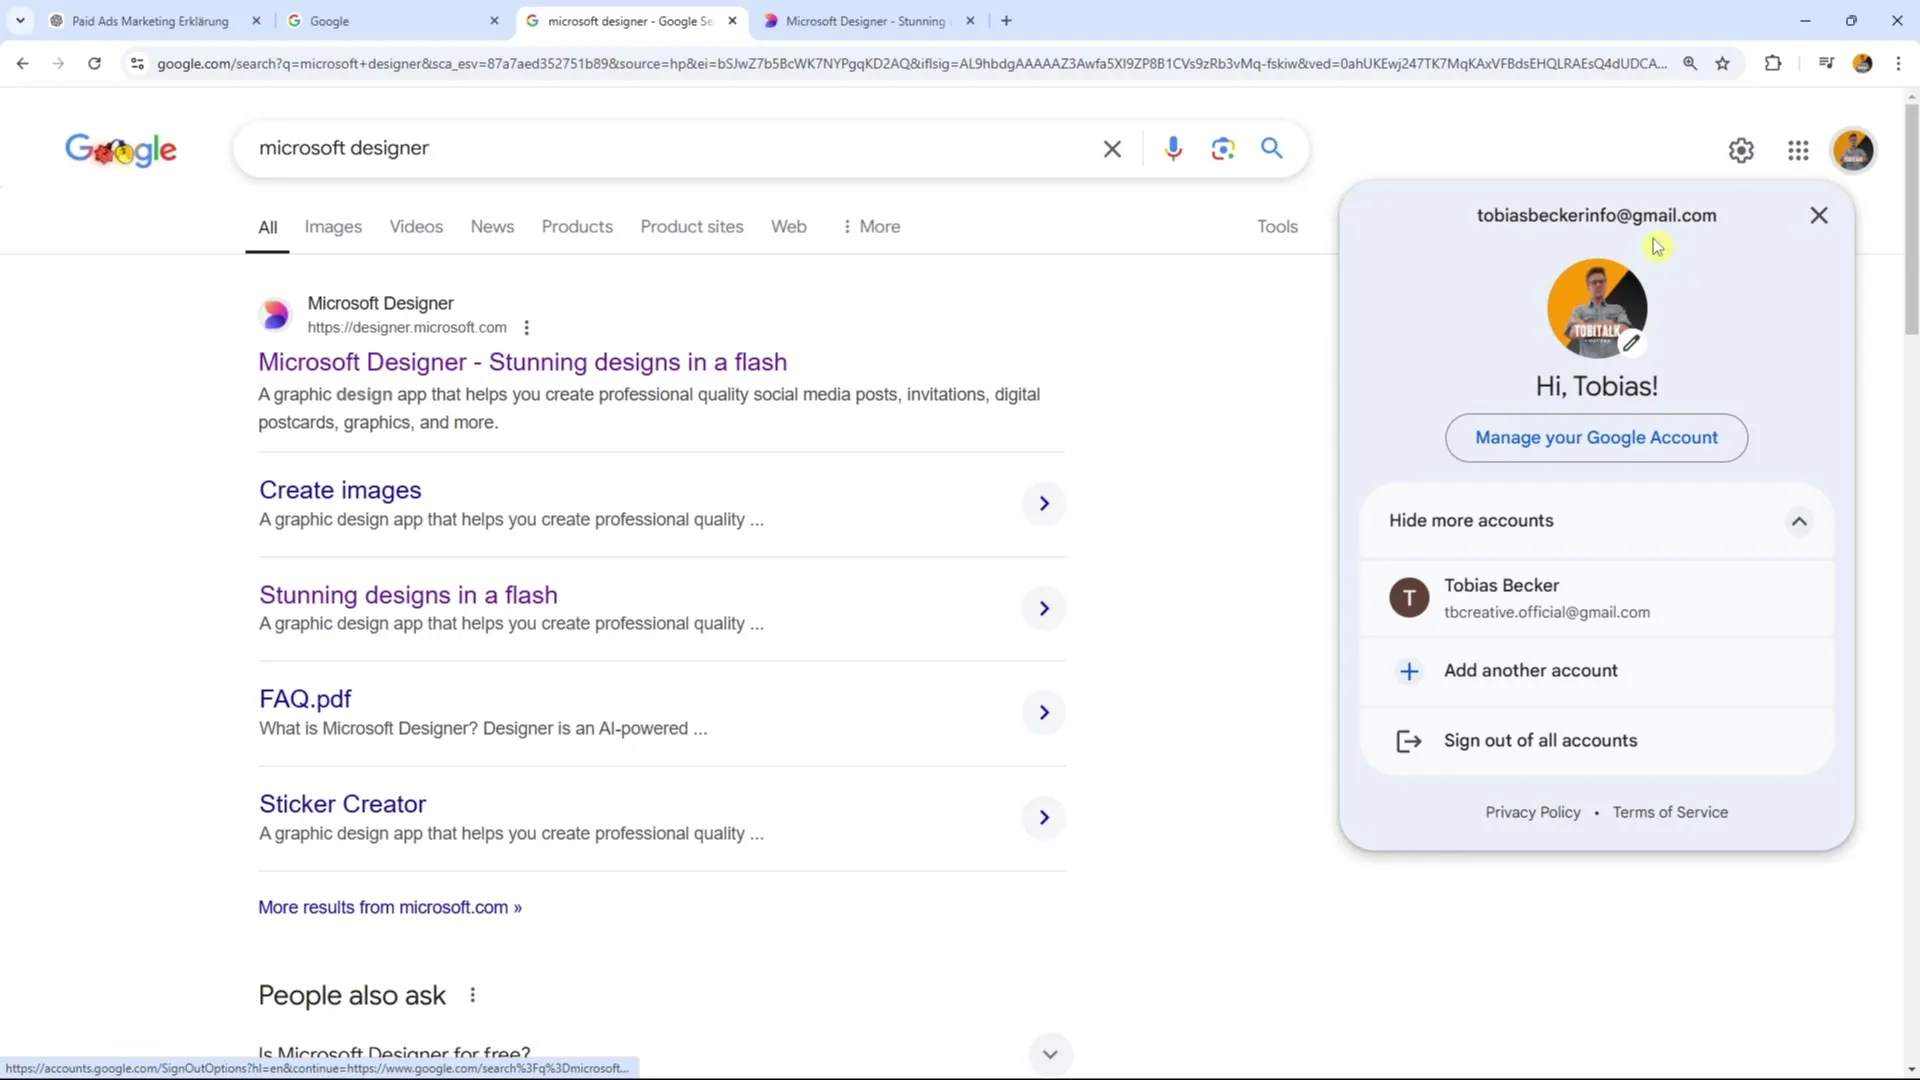The width and height of the screenshot is (1920, 1080).
Task: Close the Paid Ads Marketing tab
Action: click(256, 20)
